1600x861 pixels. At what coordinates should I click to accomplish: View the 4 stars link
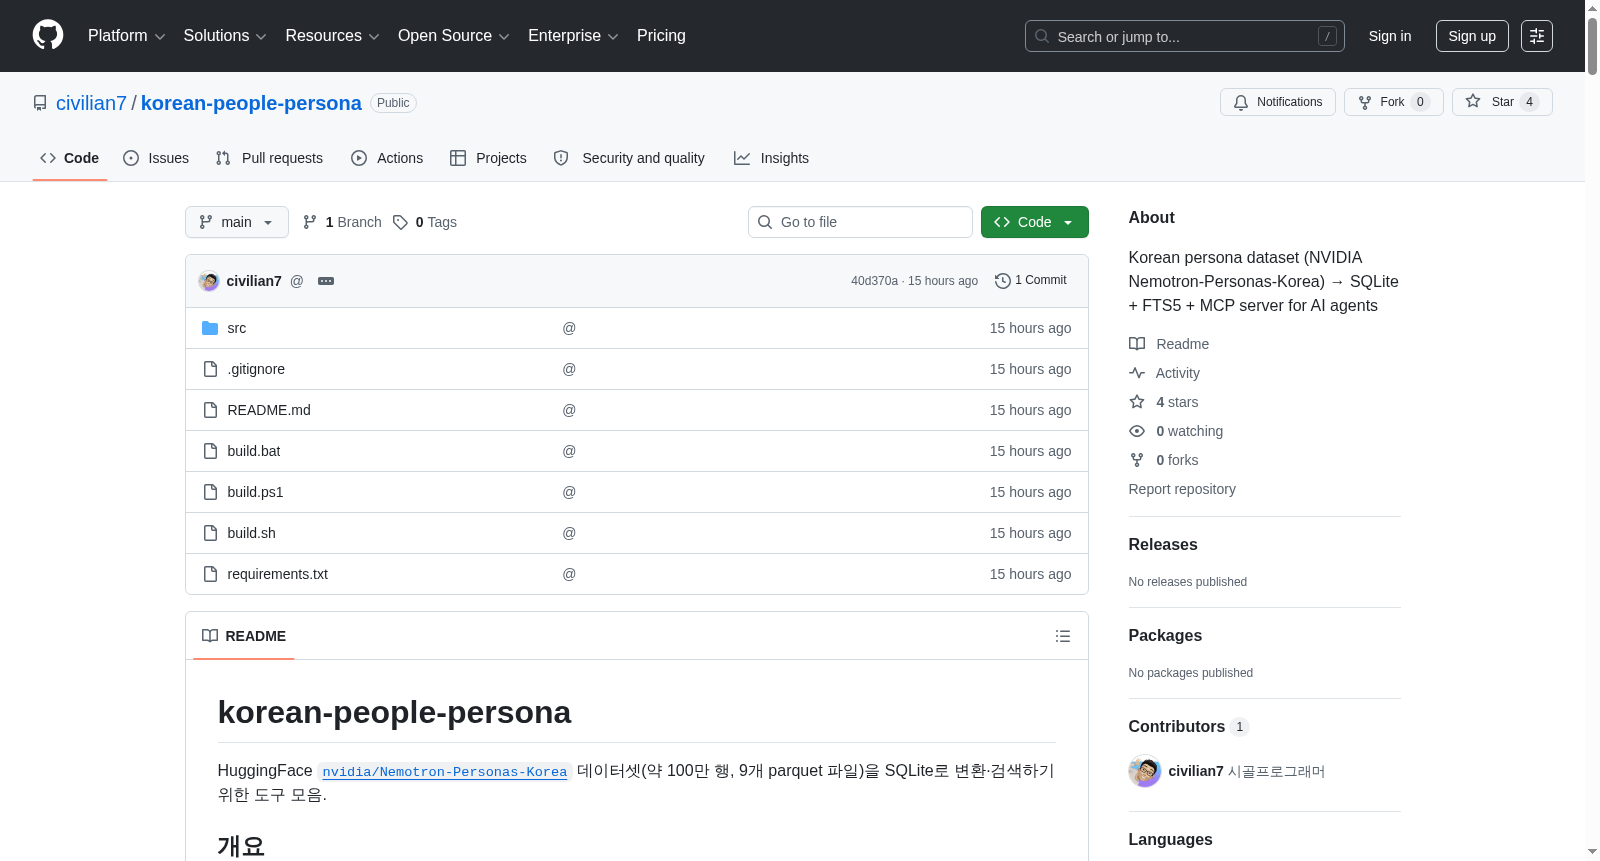[x=1164, y=402]
